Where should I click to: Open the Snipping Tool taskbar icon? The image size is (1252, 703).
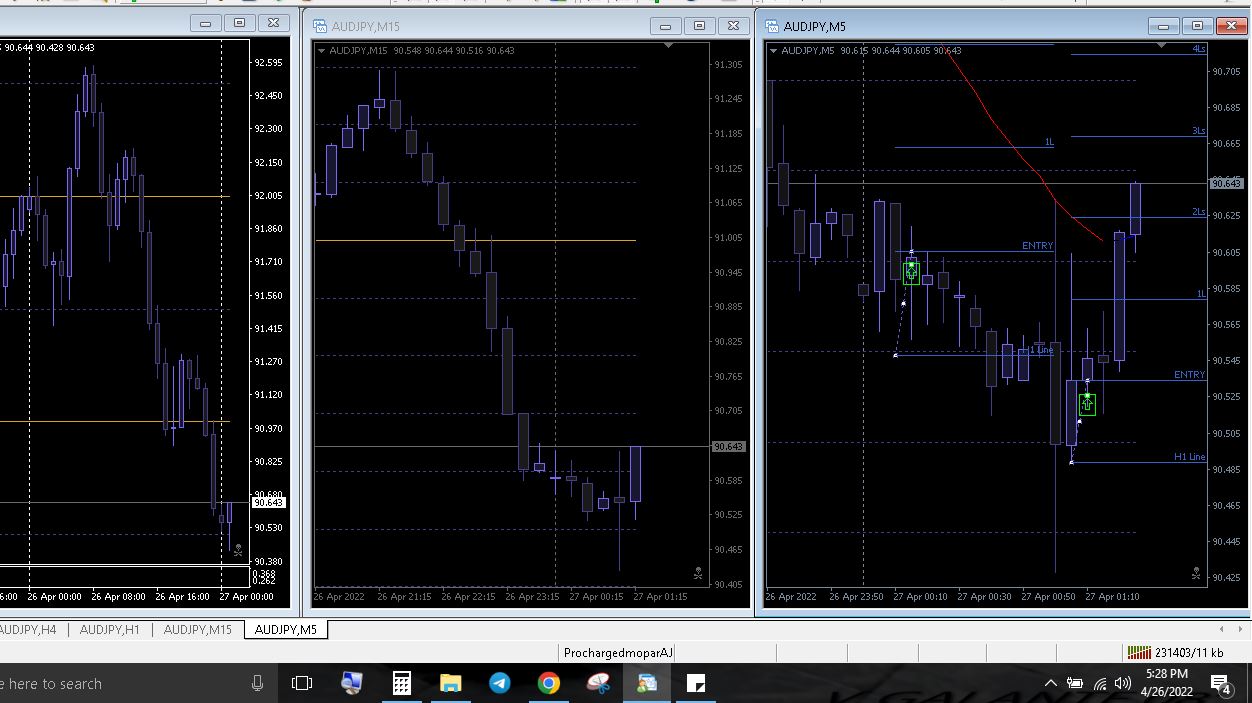pos(598,683)
